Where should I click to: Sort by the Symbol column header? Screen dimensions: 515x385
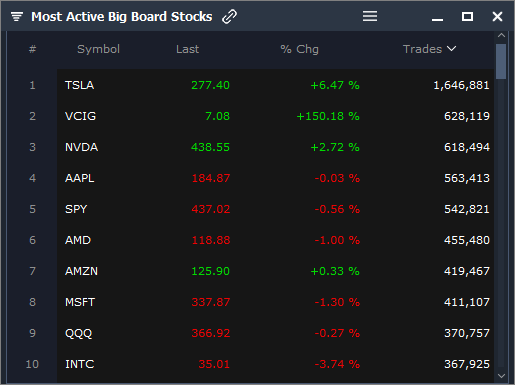pyautogui.click(x=98, y=49)
